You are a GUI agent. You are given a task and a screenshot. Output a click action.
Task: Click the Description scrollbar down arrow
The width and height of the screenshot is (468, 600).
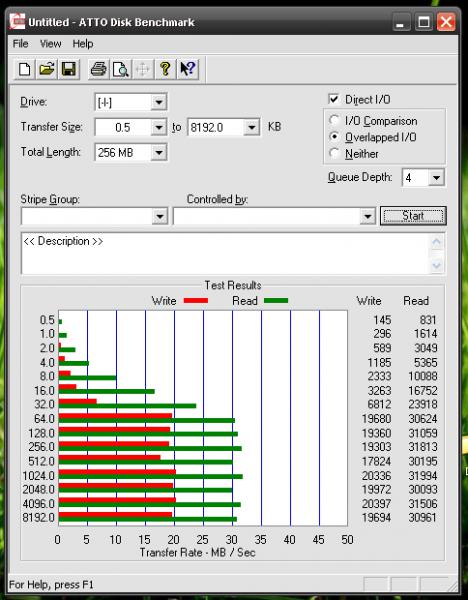coord(437,265)
